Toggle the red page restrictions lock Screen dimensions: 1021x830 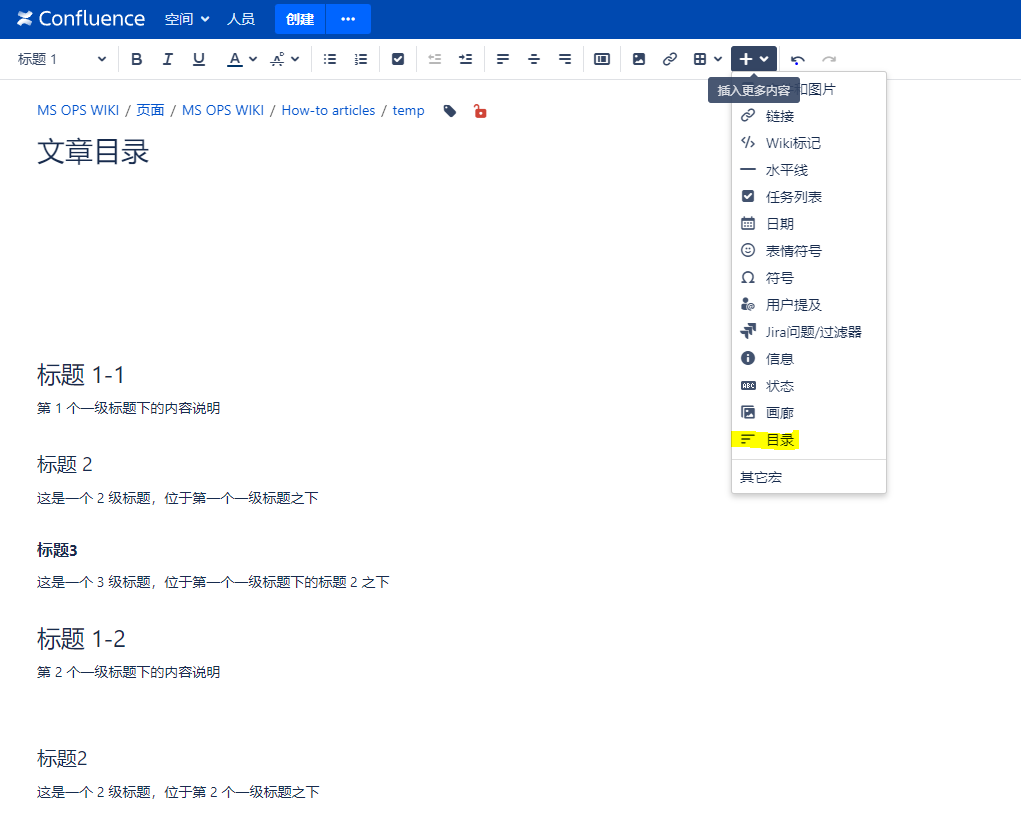480,111
